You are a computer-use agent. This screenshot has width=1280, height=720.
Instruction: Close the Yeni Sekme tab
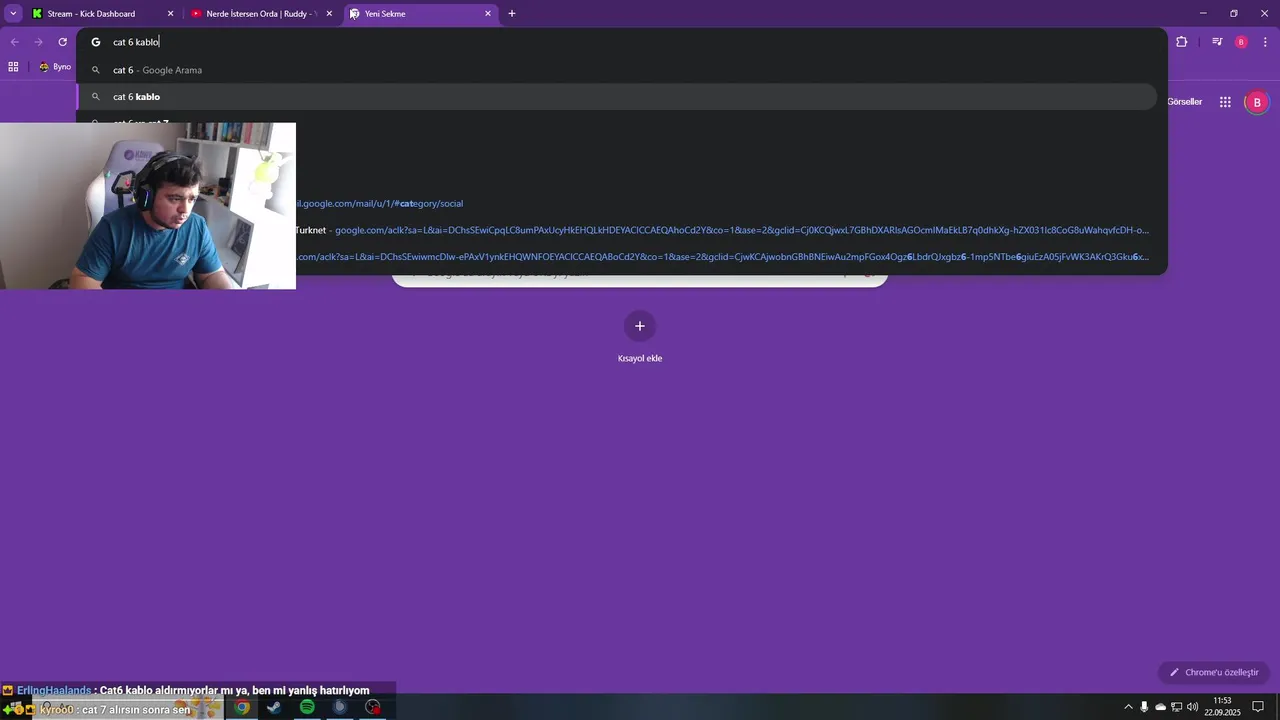coord(488,14)
